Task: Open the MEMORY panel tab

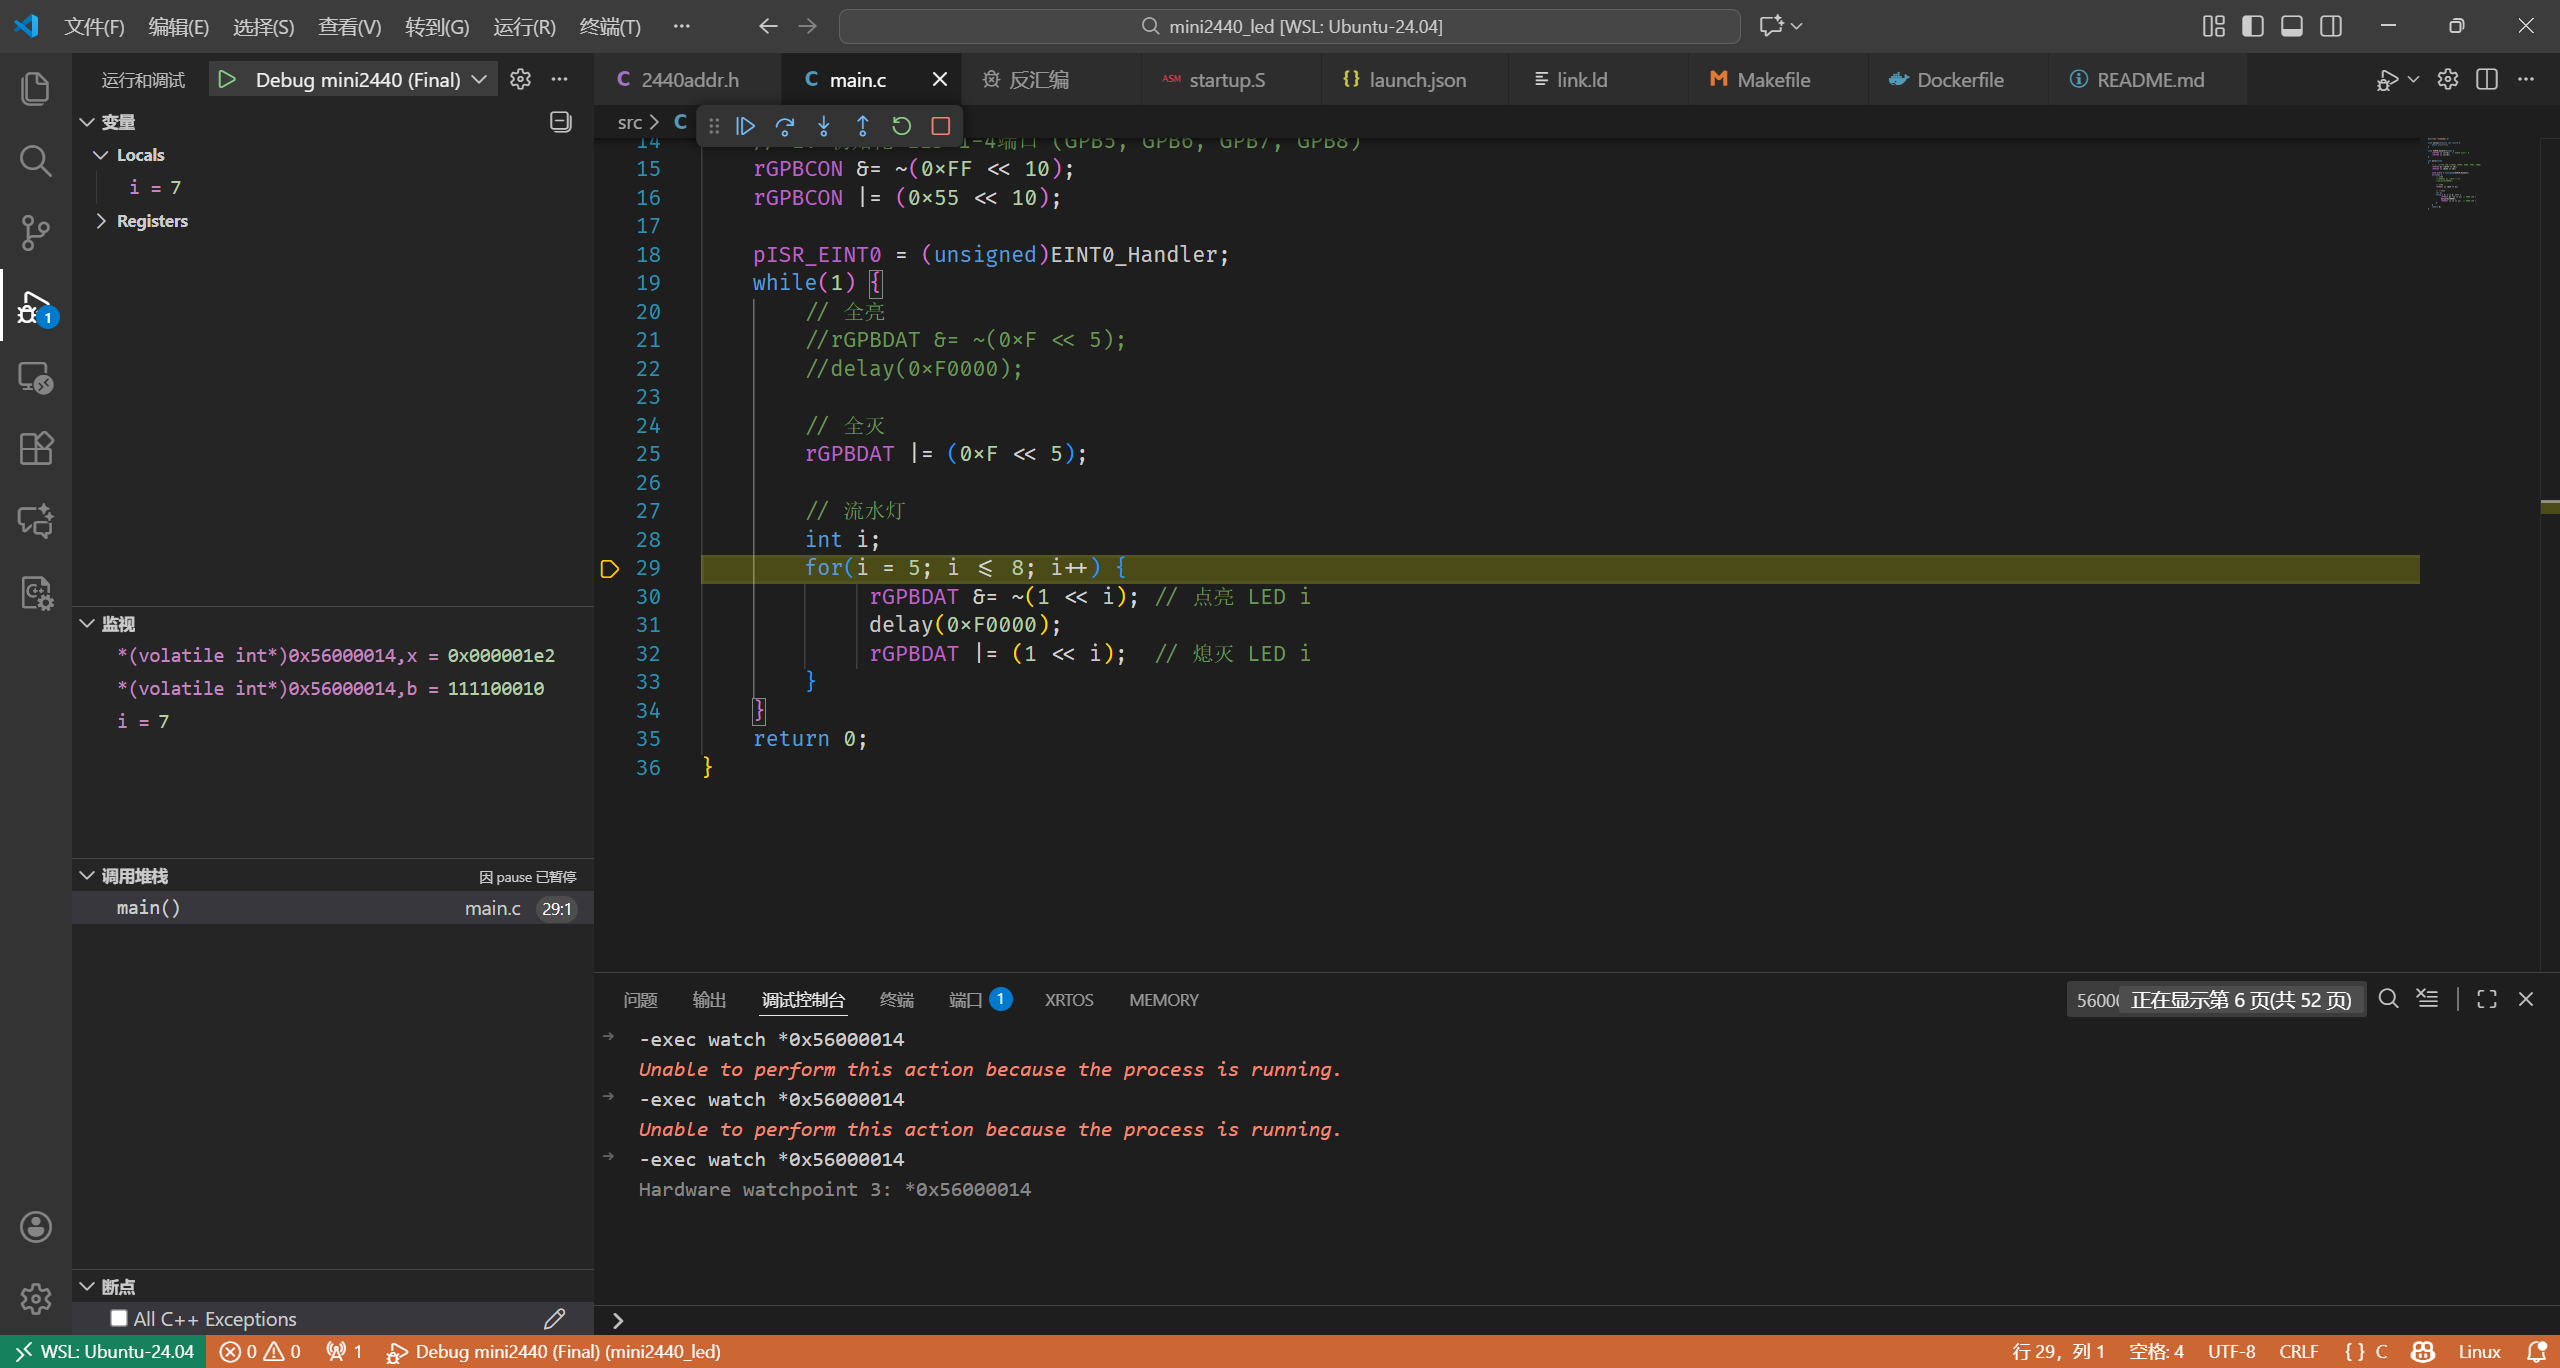Action: pos(1163,1000)
